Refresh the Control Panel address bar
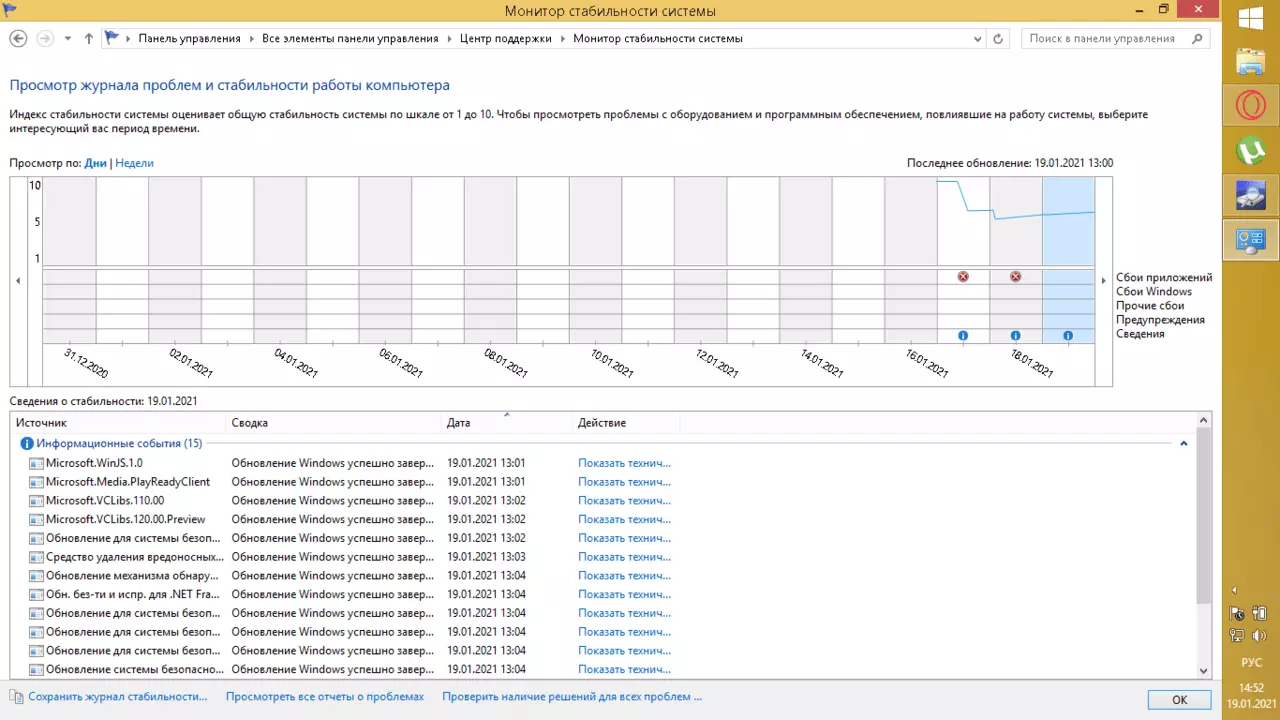This screenshot has width=1280, height=720. pyautogui.click(x=997, y=38)
